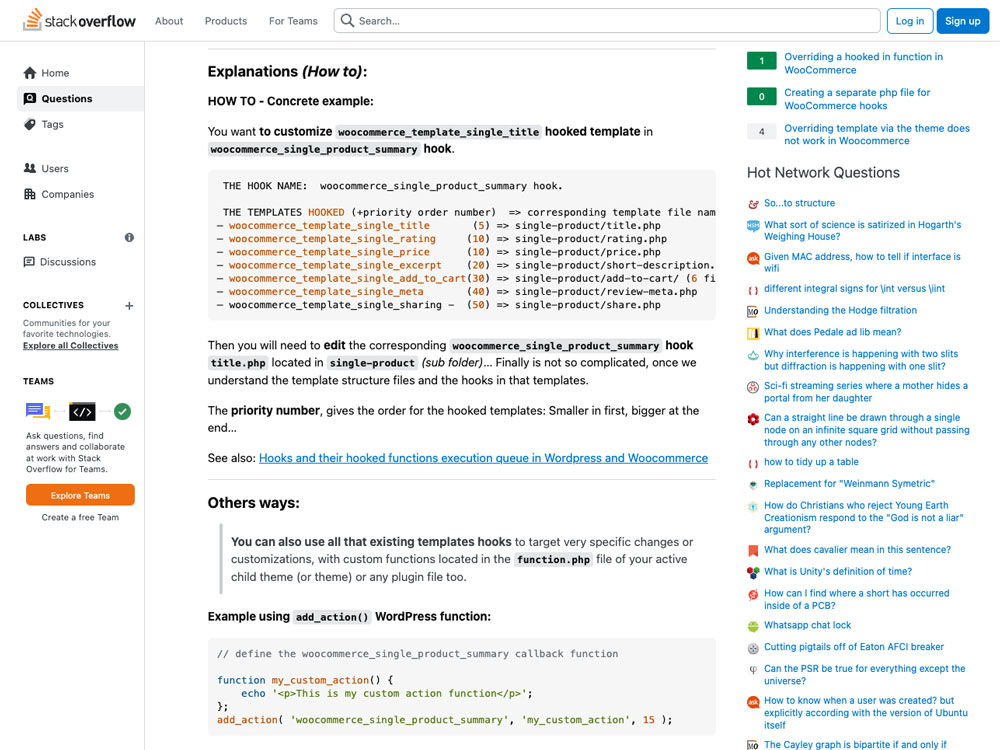1000x750 pixels.
Task: Click the 'Others ways:' heading
Action: click(x=254, y=503)
